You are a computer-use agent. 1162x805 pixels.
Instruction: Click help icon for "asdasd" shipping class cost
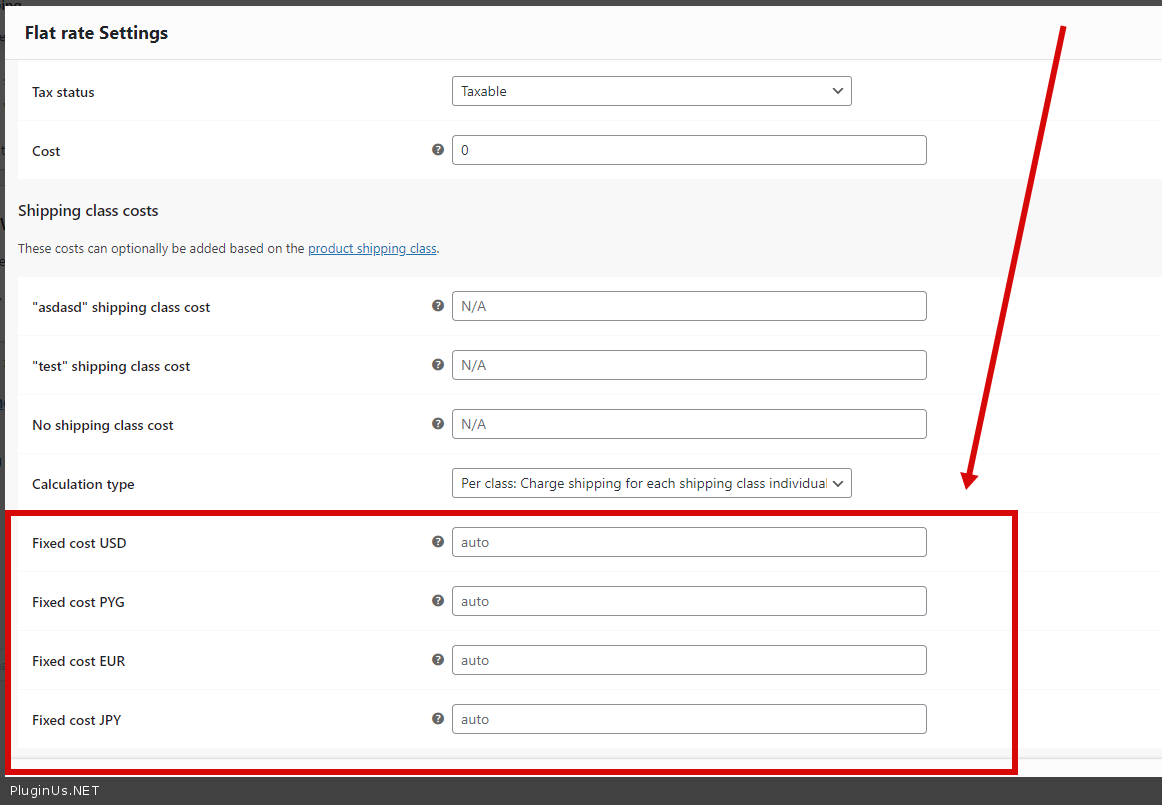click(x=438, y=306)
